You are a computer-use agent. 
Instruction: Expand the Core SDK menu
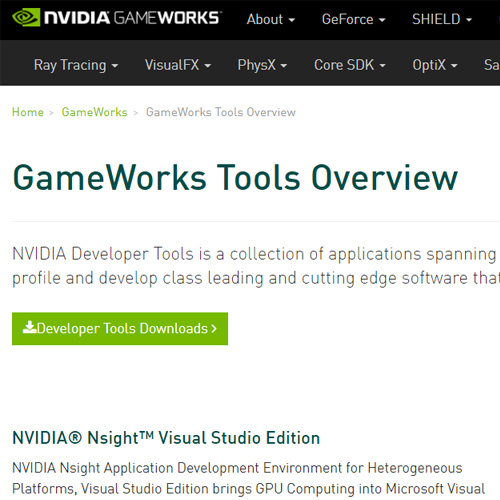point(350,65)
